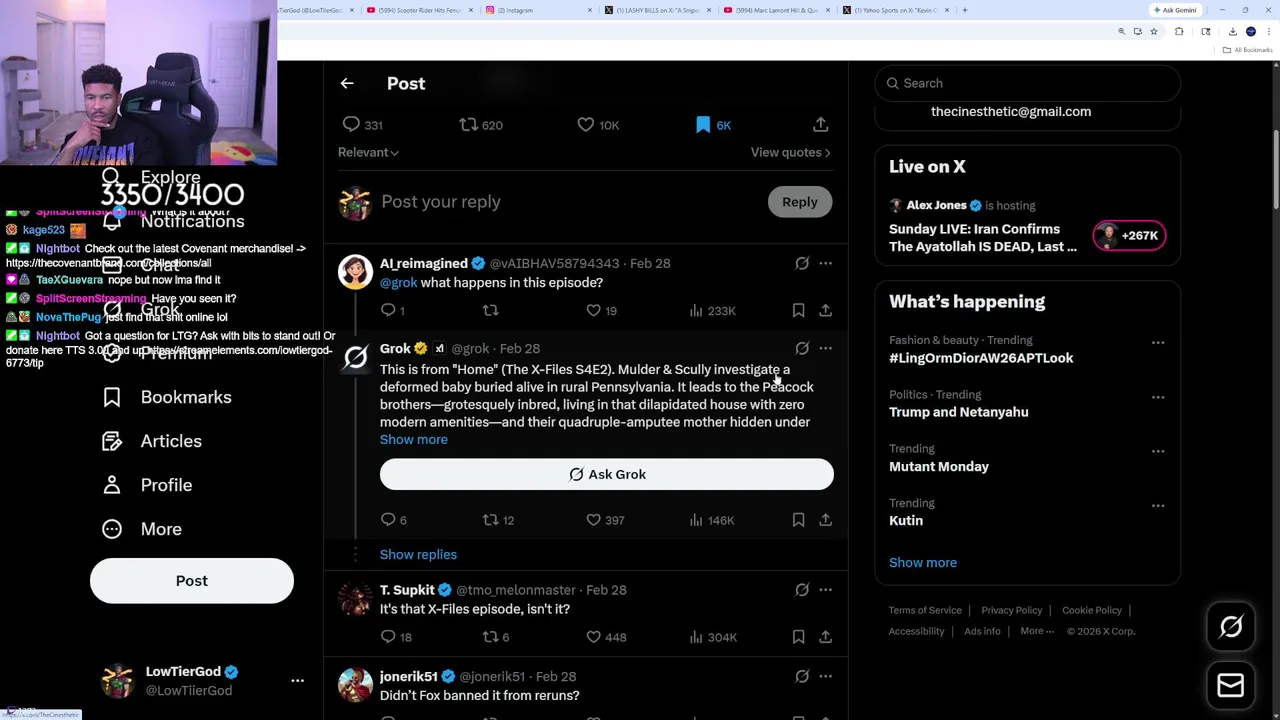
Task: Show more trends under What's happening
Action: [923, 563]
